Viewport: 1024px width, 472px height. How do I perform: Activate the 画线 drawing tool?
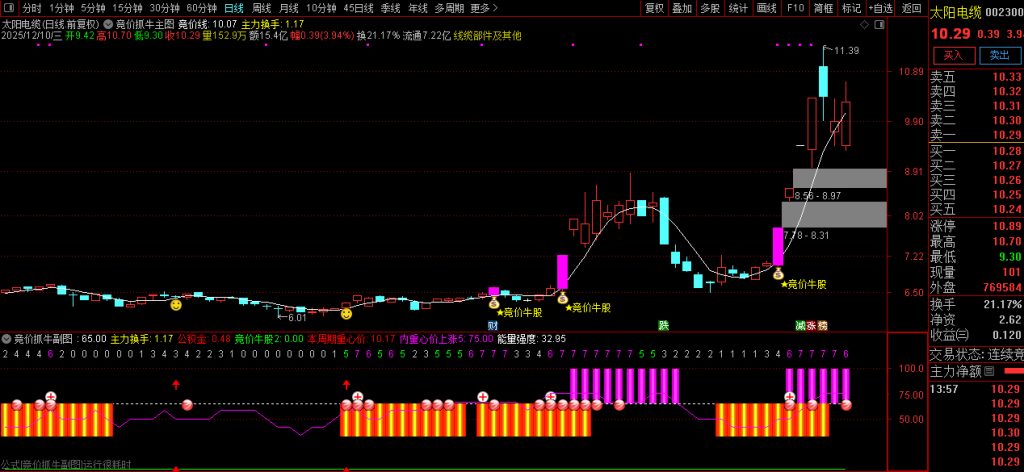[x=766, y=8]
